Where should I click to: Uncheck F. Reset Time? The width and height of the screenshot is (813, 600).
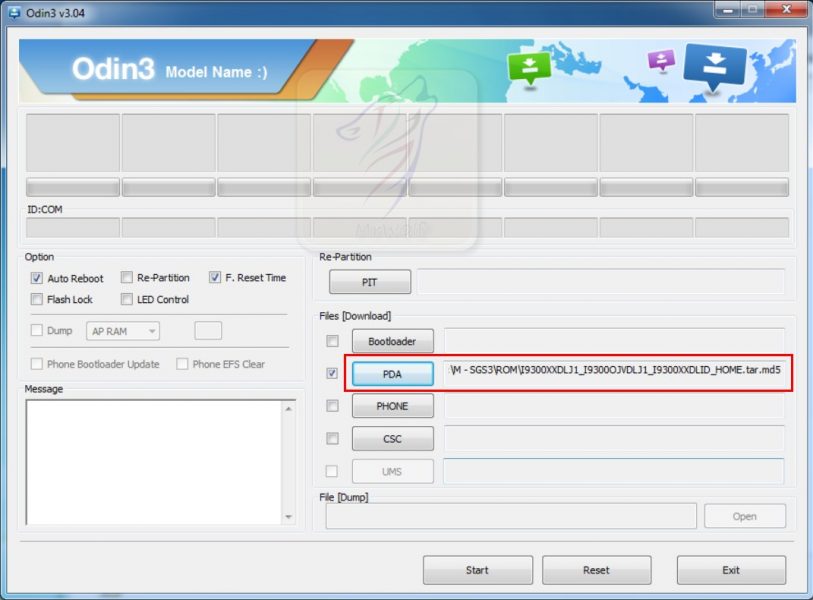pyautogui.click(x=215, y=278)
